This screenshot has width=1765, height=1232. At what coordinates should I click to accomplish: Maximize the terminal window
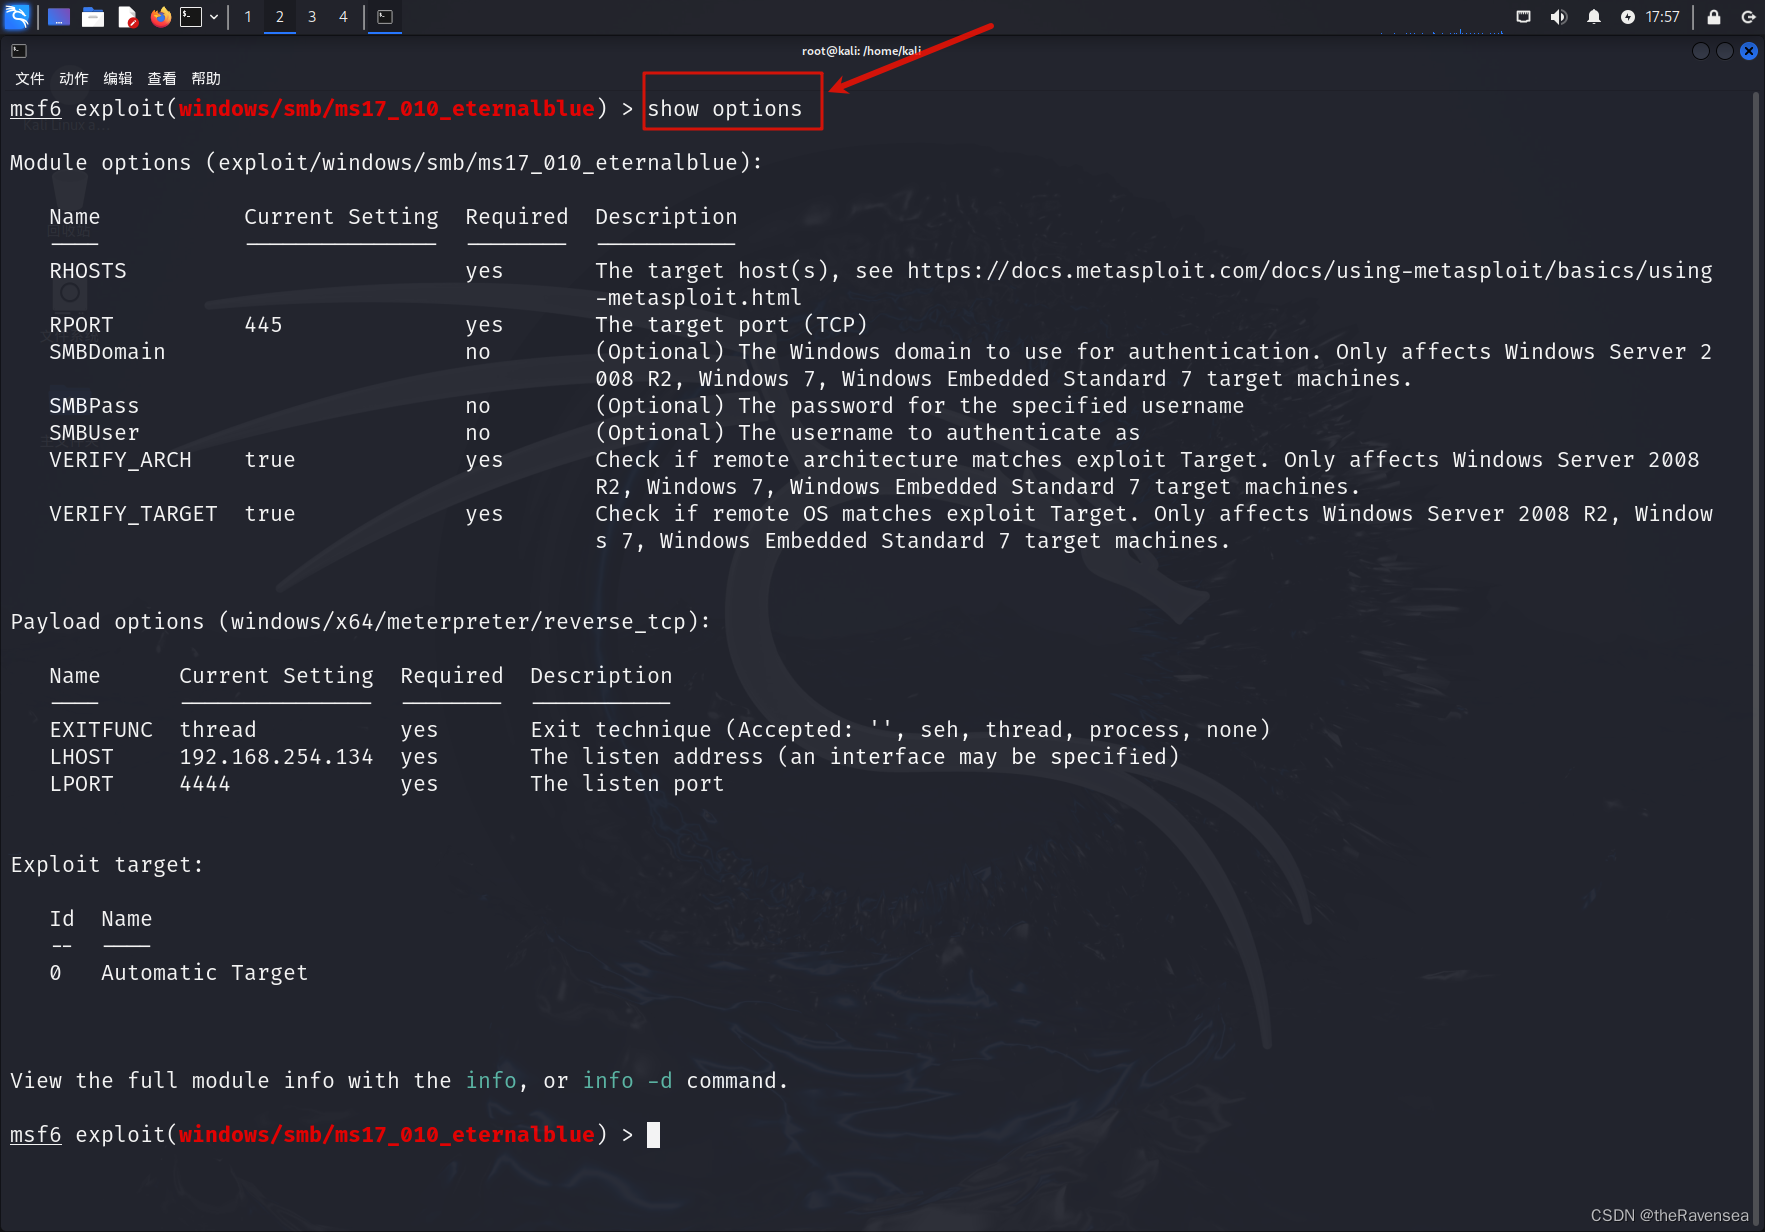click(1725, 51)
